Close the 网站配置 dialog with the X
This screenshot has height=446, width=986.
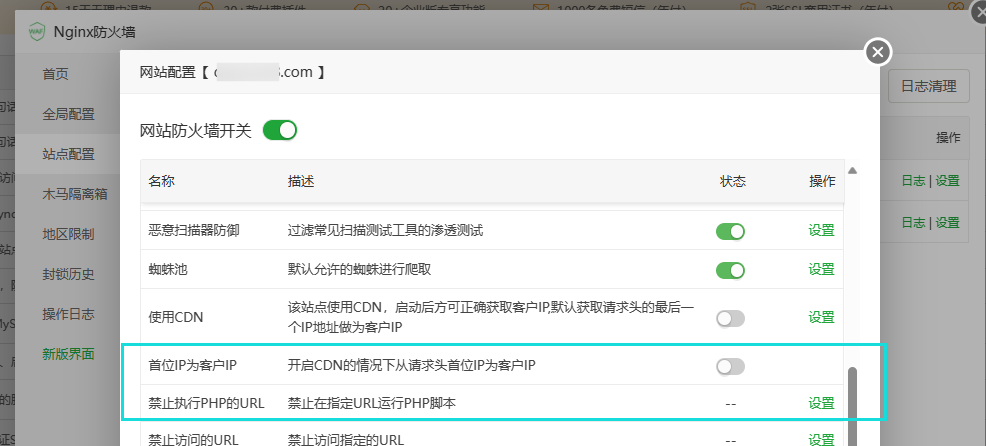point(877,52)
